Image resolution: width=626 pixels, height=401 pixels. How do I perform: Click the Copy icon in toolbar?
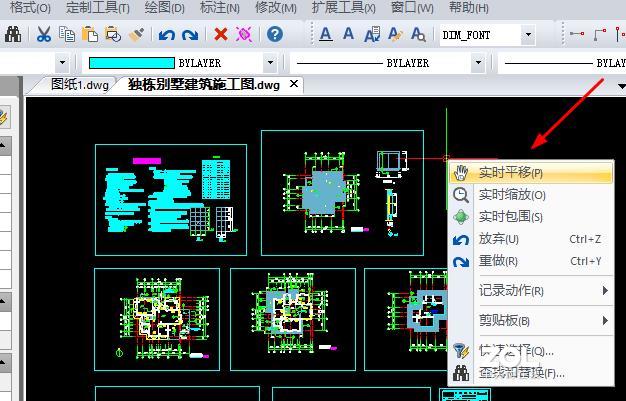point(67,34)
